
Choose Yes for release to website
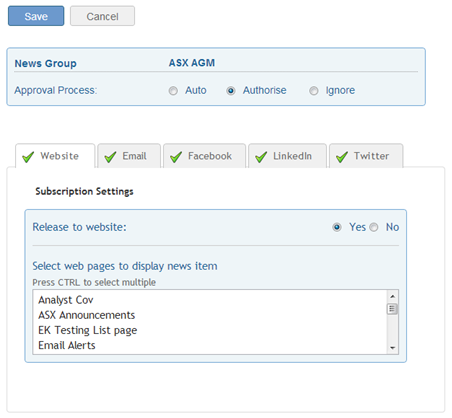tap(337, 227)
